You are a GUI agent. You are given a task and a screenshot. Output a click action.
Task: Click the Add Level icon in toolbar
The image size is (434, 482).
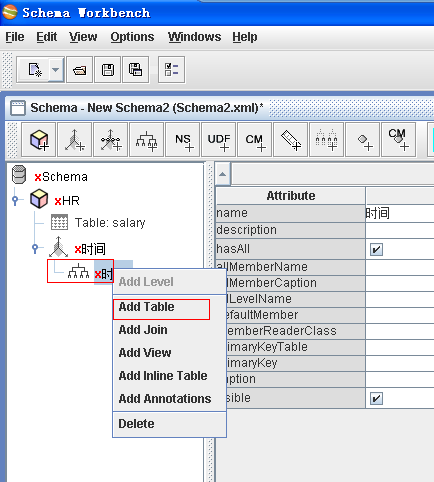327,140
